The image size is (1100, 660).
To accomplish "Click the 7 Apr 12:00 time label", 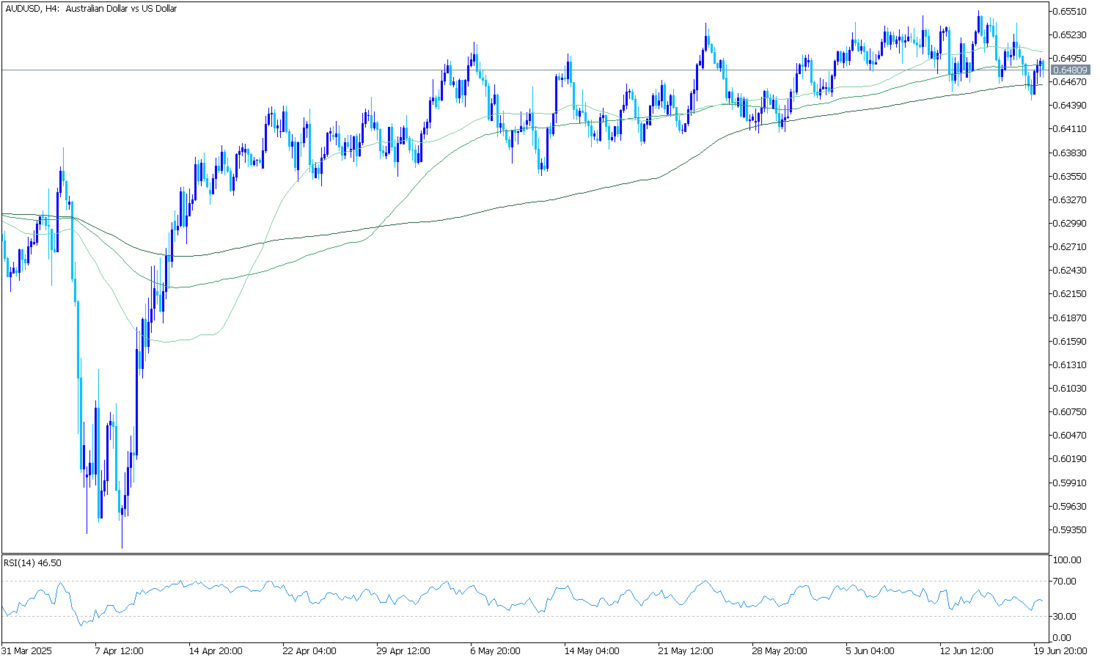I will [x=119, y=651].
